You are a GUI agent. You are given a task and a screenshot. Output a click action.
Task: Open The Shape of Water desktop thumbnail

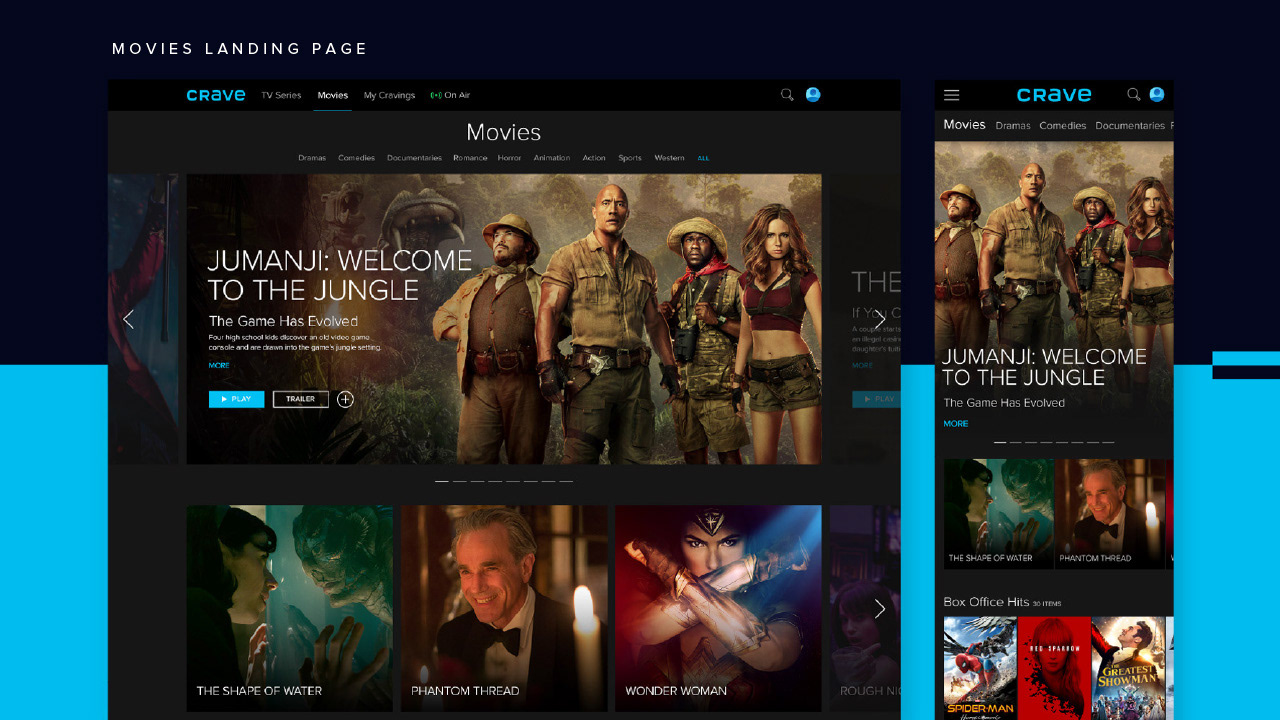pos(289,608)
